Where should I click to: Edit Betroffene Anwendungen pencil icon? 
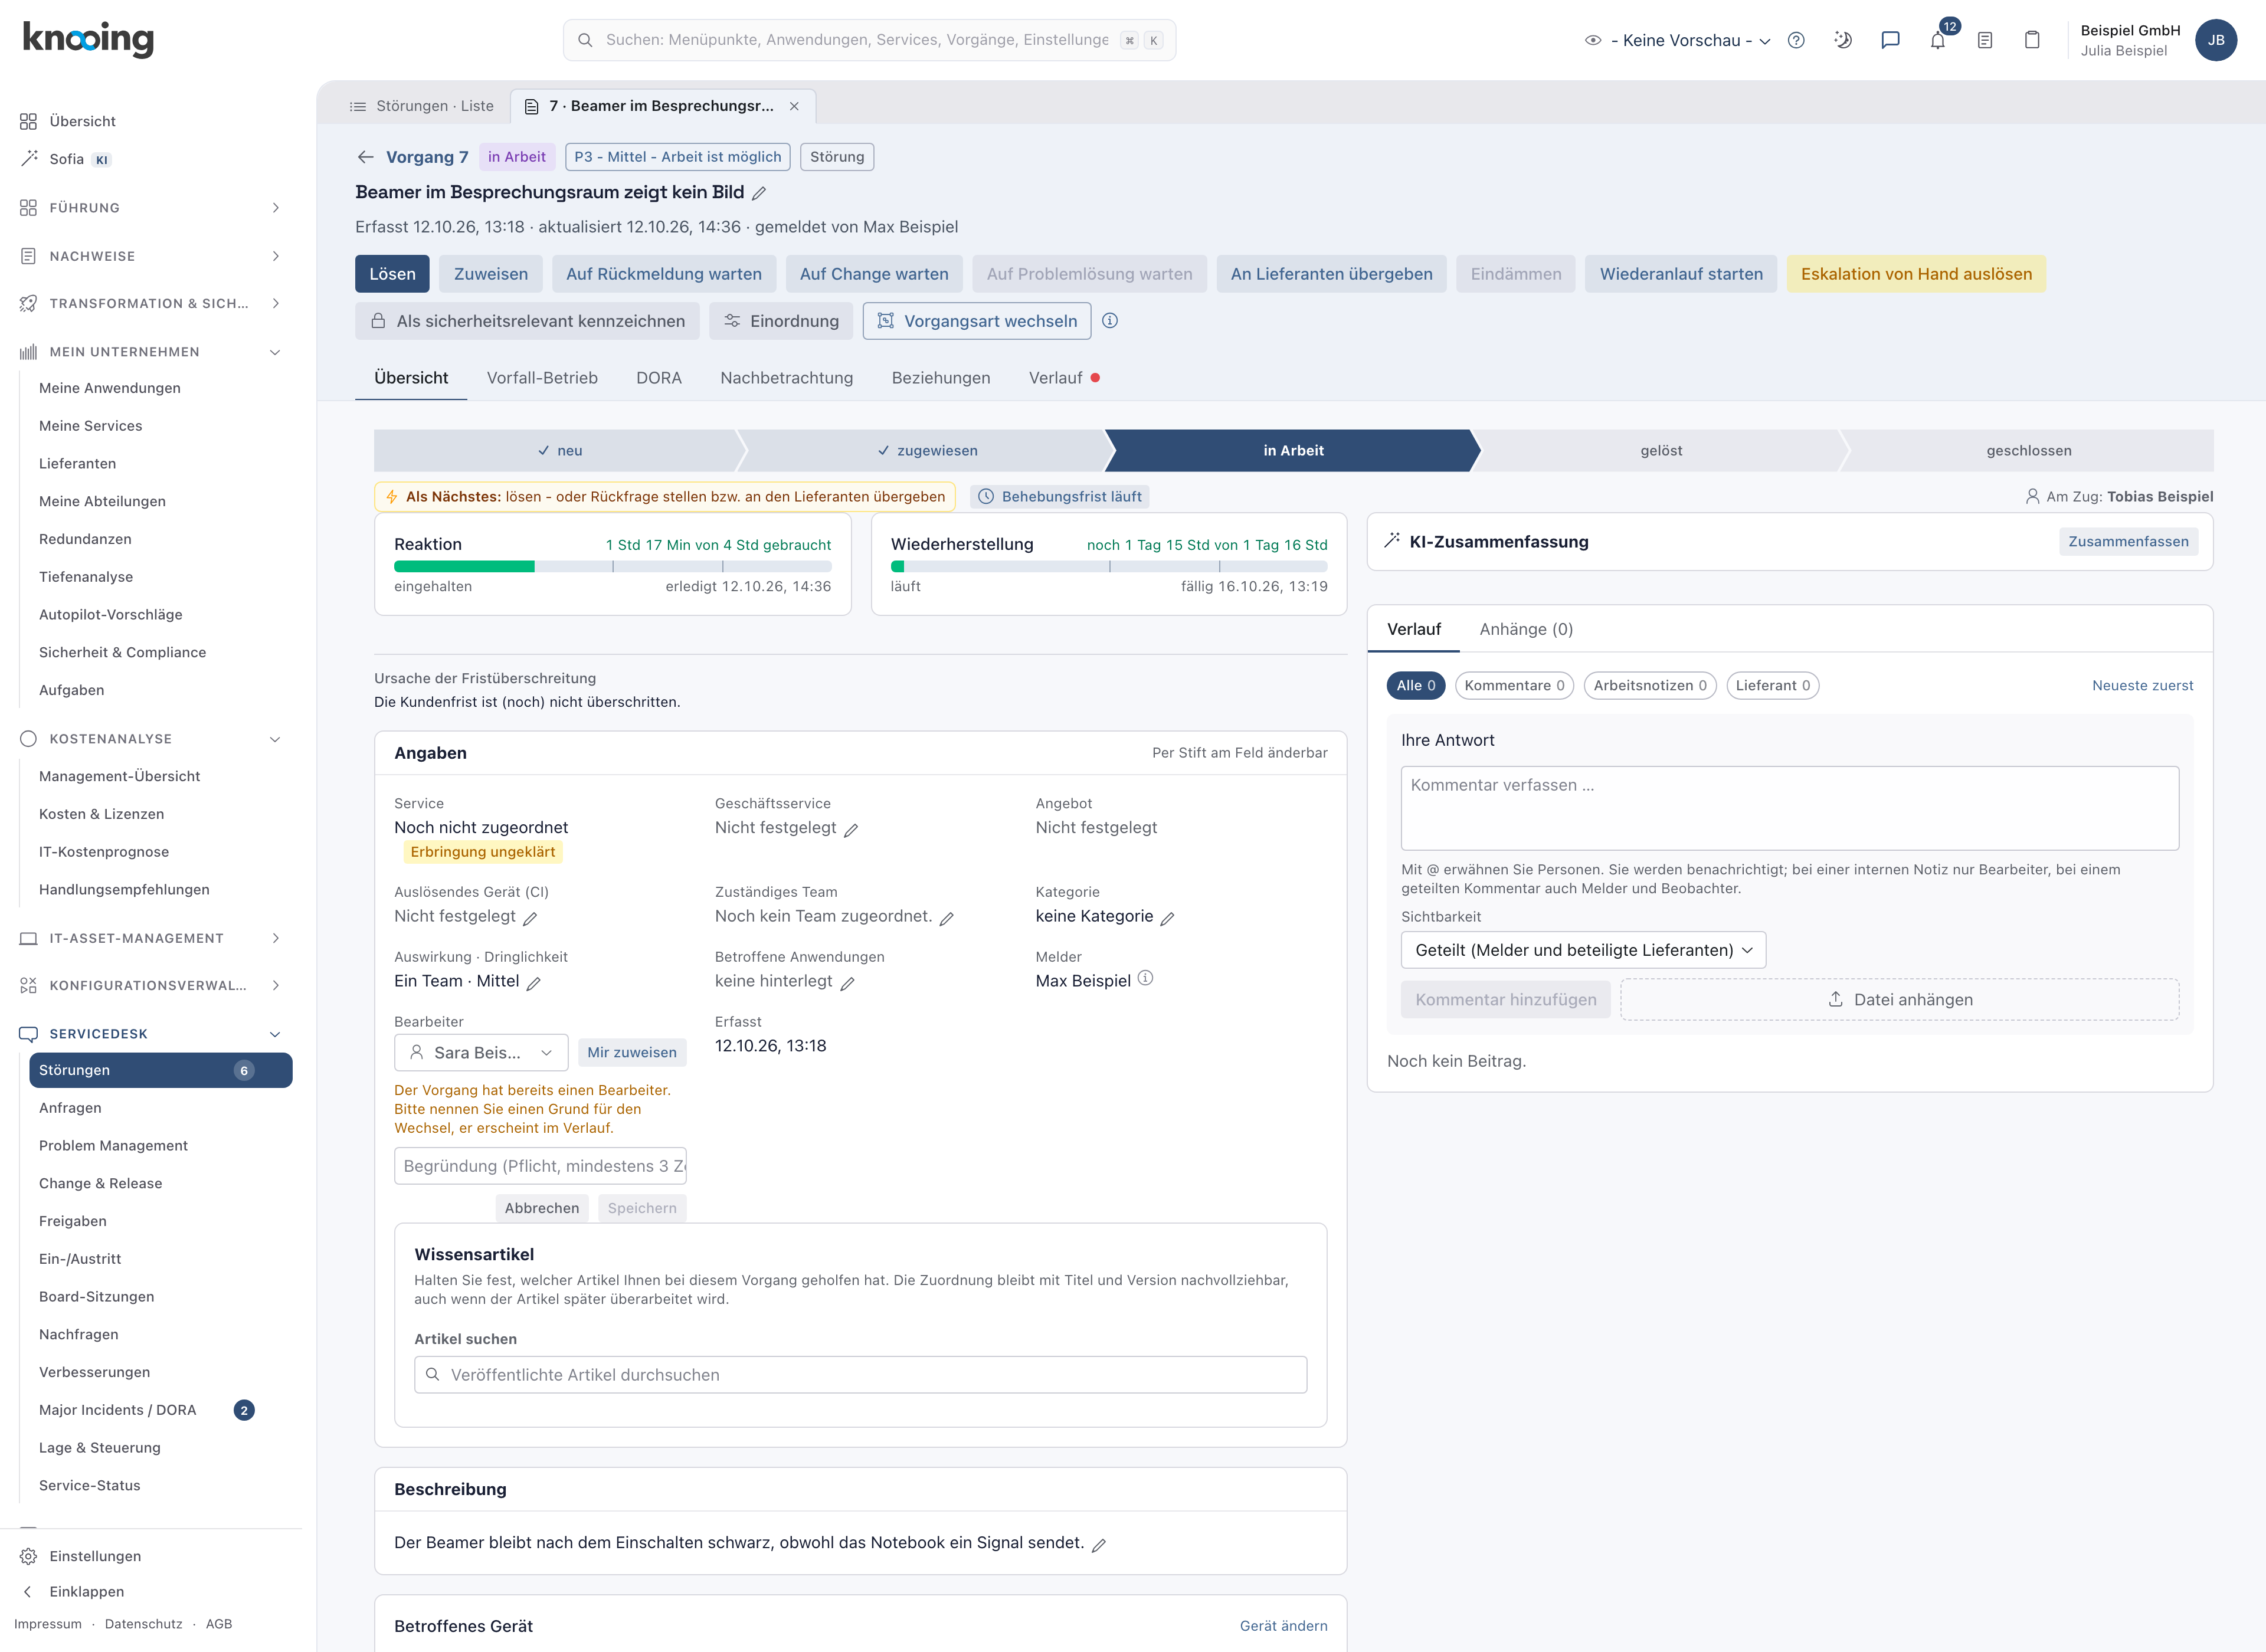[847, 983]
